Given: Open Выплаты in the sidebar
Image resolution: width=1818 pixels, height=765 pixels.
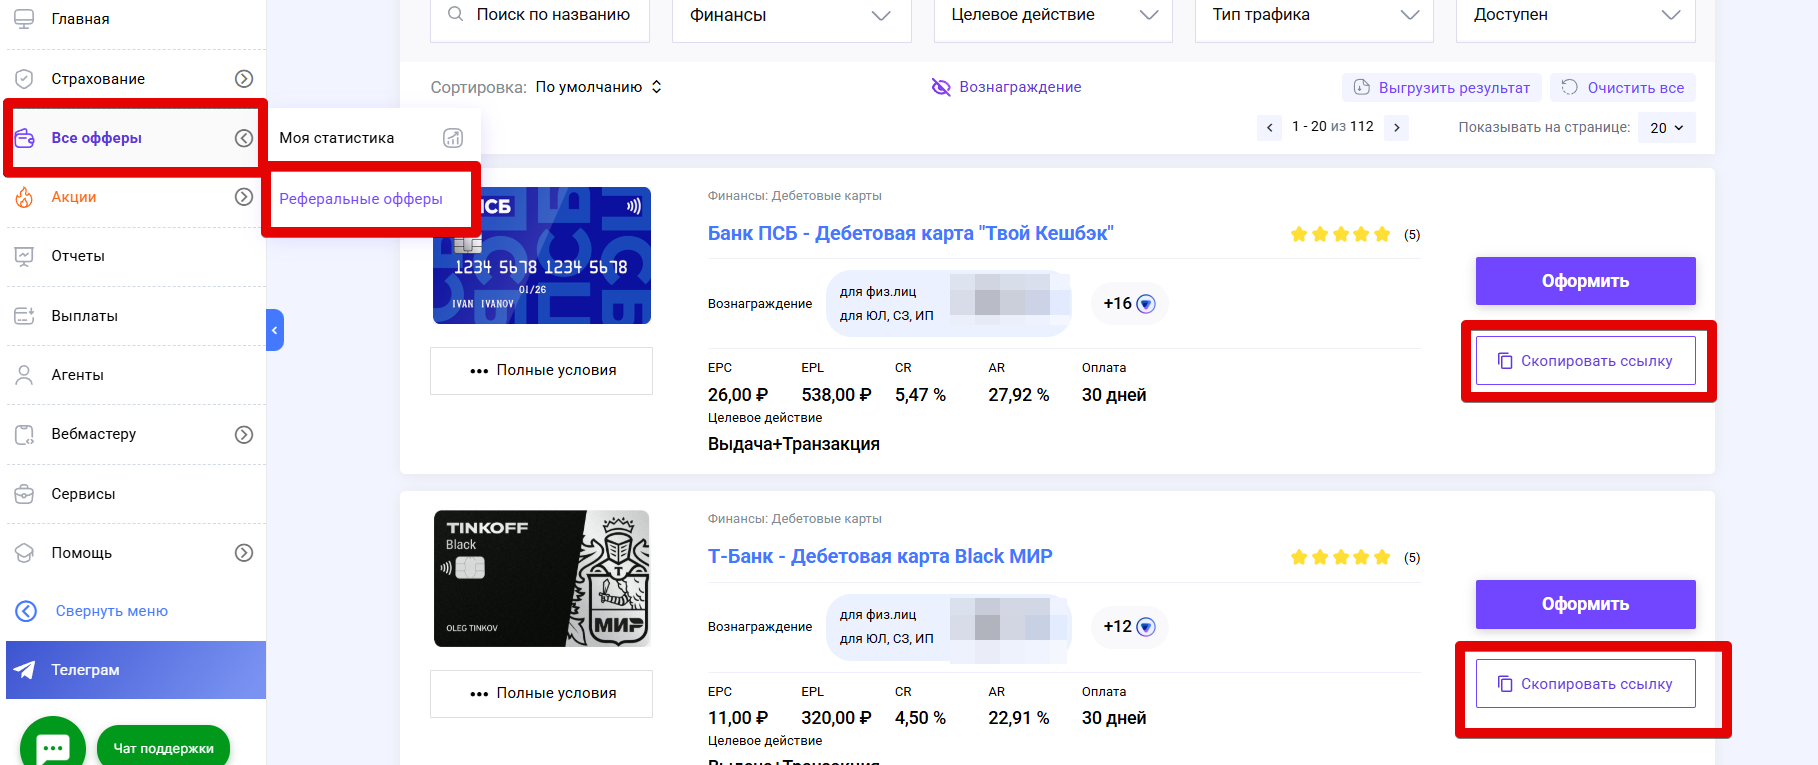Looking at the screenshot, I should 85,316.
